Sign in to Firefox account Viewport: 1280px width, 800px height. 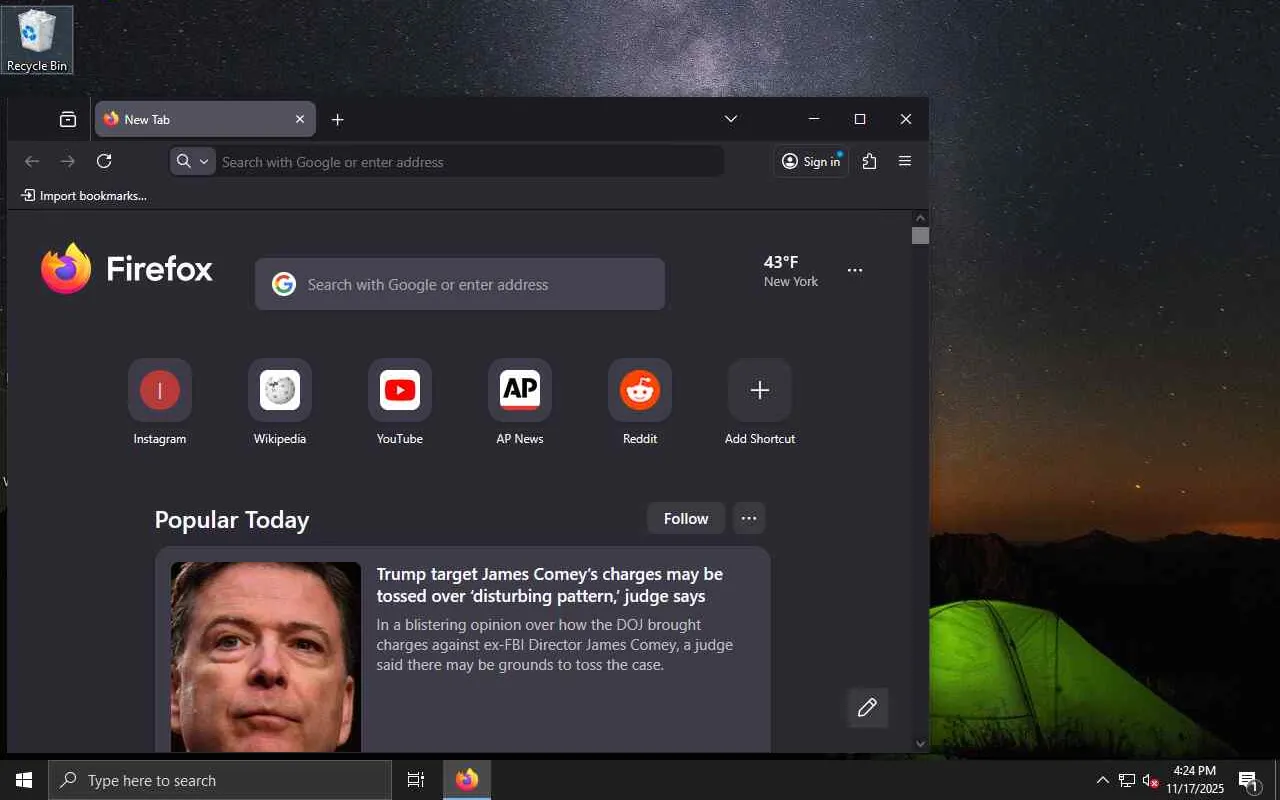(x=811, y=161)
